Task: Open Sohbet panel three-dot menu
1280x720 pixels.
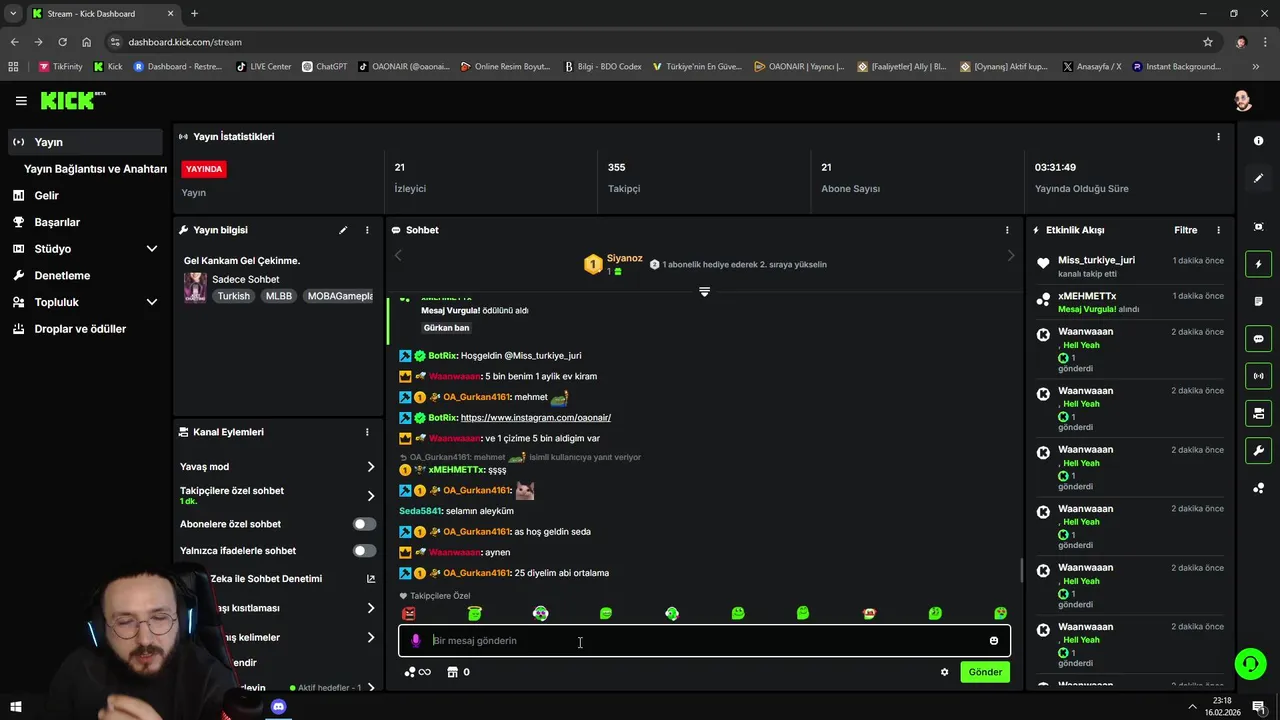Action: (1007, 230)
